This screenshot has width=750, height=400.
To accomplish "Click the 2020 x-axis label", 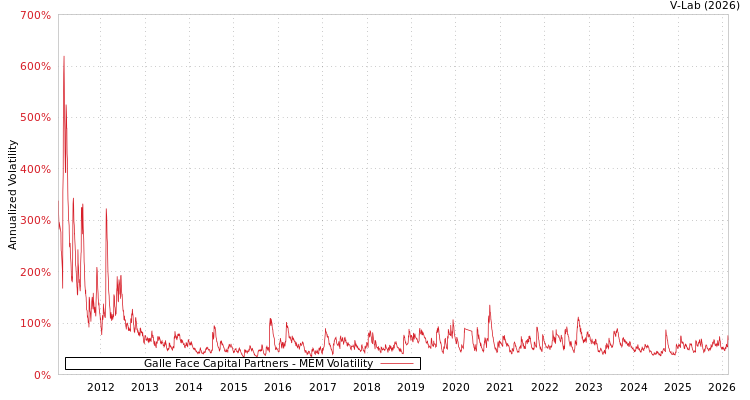I will [x=456, y=387].
